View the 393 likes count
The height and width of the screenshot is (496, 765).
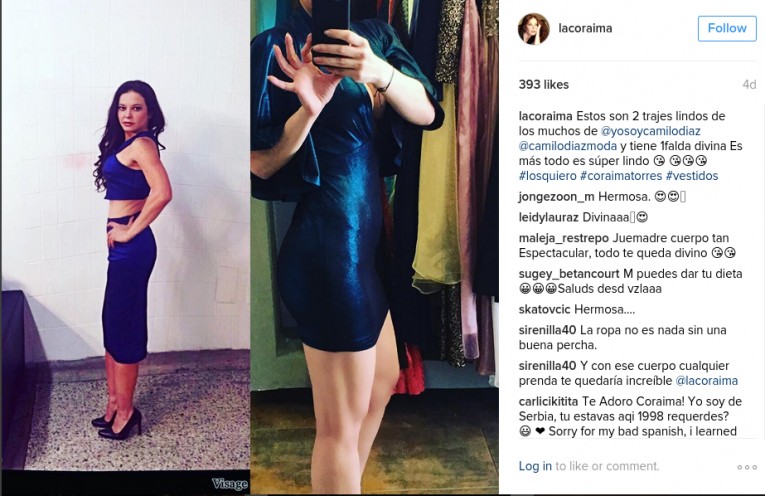tap(544, 85)
